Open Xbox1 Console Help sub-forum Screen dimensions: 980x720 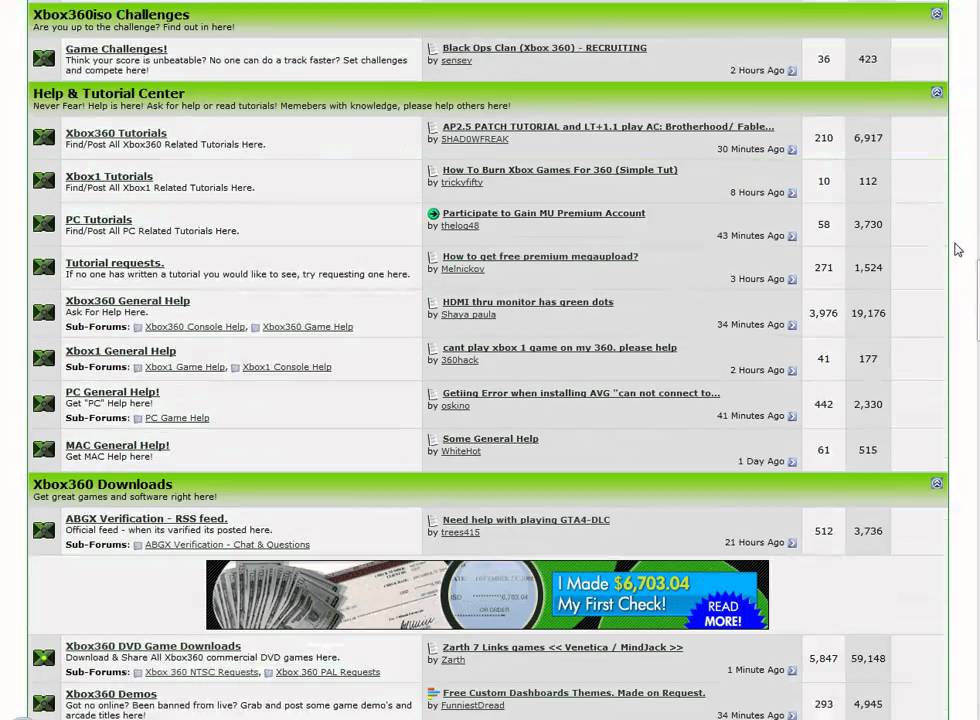pos(287,367)
